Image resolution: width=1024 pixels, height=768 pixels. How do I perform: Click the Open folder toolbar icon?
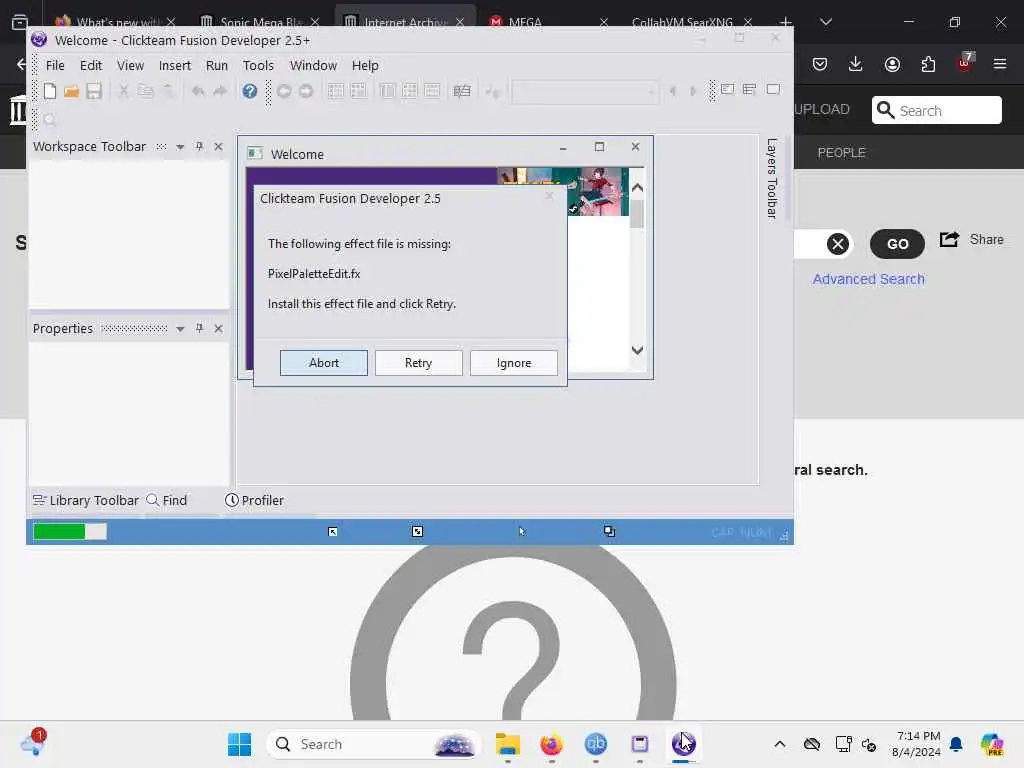coord(72,91)
